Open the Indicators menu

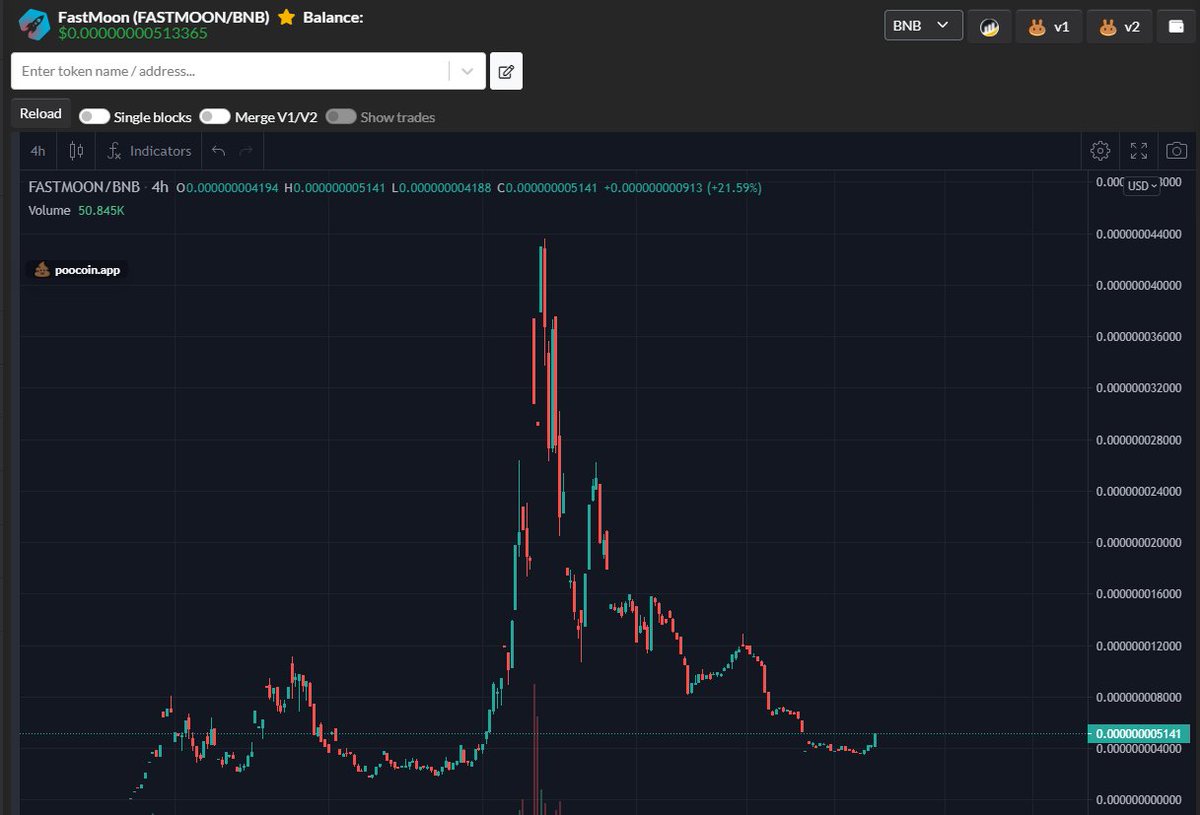pyautogui.click(x=149, y=151)
